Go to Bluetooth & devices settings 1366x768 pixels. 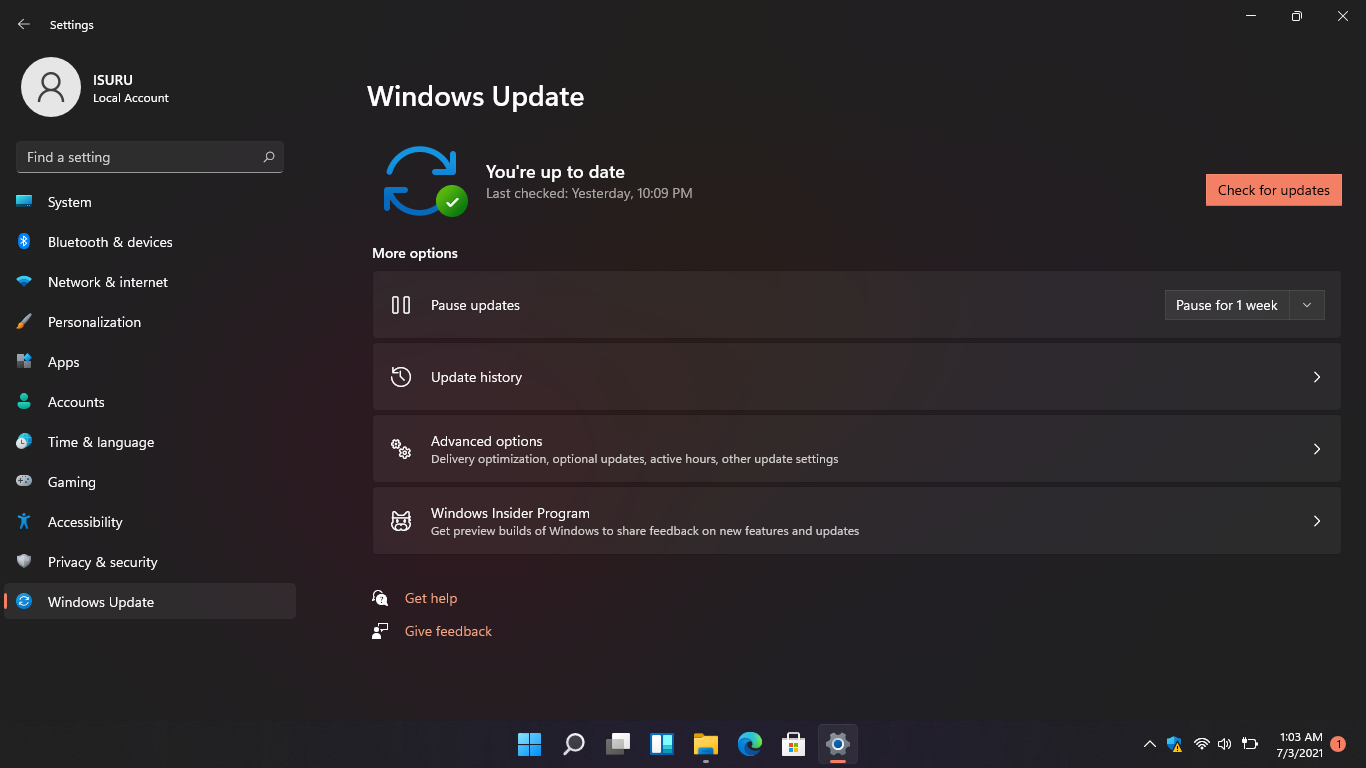150,242
